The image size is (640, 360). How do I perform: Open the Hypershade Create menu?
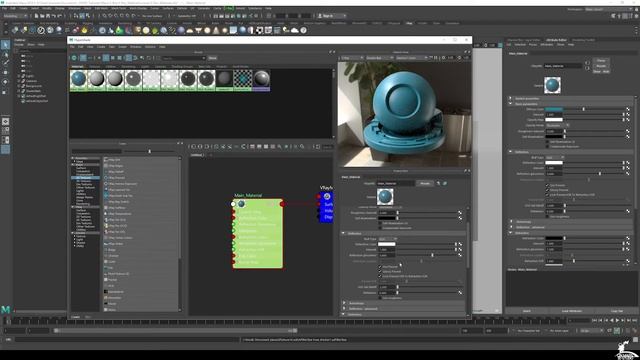(x=101, y=47)
